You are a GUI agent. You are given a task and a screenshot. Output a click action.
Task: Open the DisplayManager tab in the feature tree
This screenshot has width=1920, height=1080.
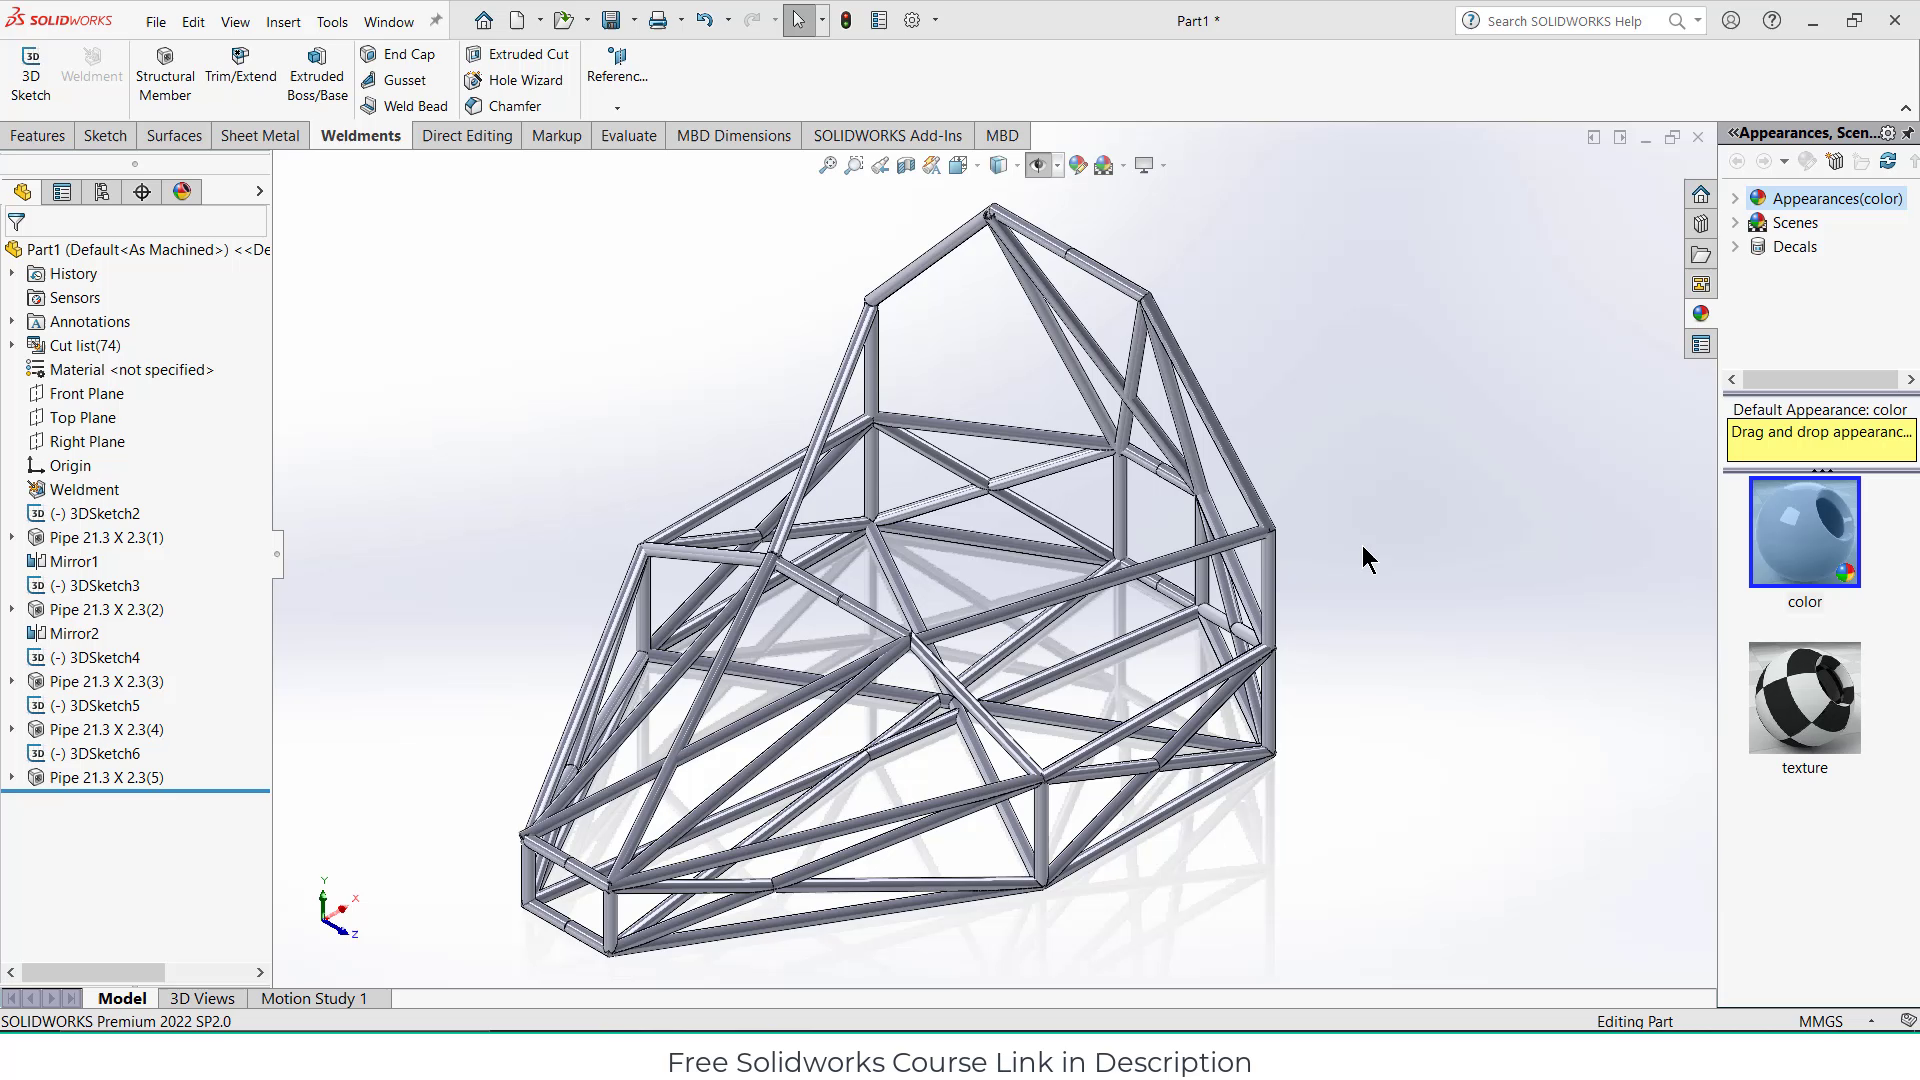[182, 192]
